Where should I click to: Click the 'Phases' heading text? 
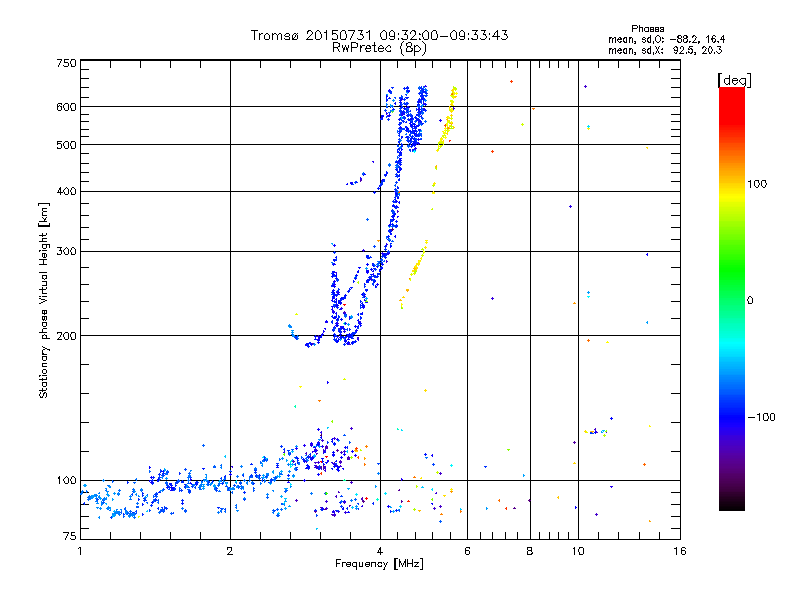click(x=647, y=29)
